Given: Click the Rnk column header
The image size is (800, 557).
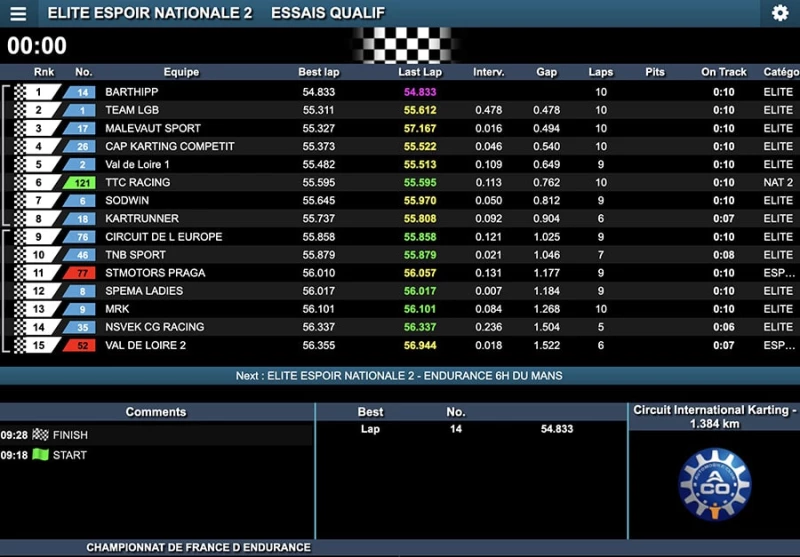Looking at the screenshot, I should [x=44, y=72].
